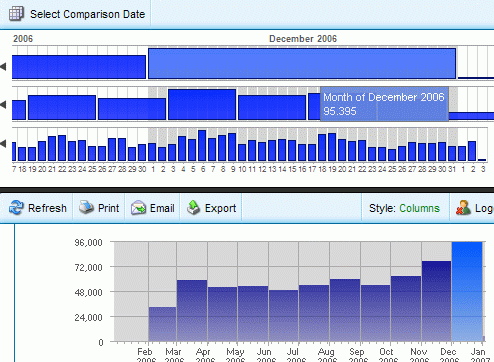Click the Dec 2006 highlighted chart column
Image resolution: width=494 pixels, height=362 pixels.
coord(467,292)
